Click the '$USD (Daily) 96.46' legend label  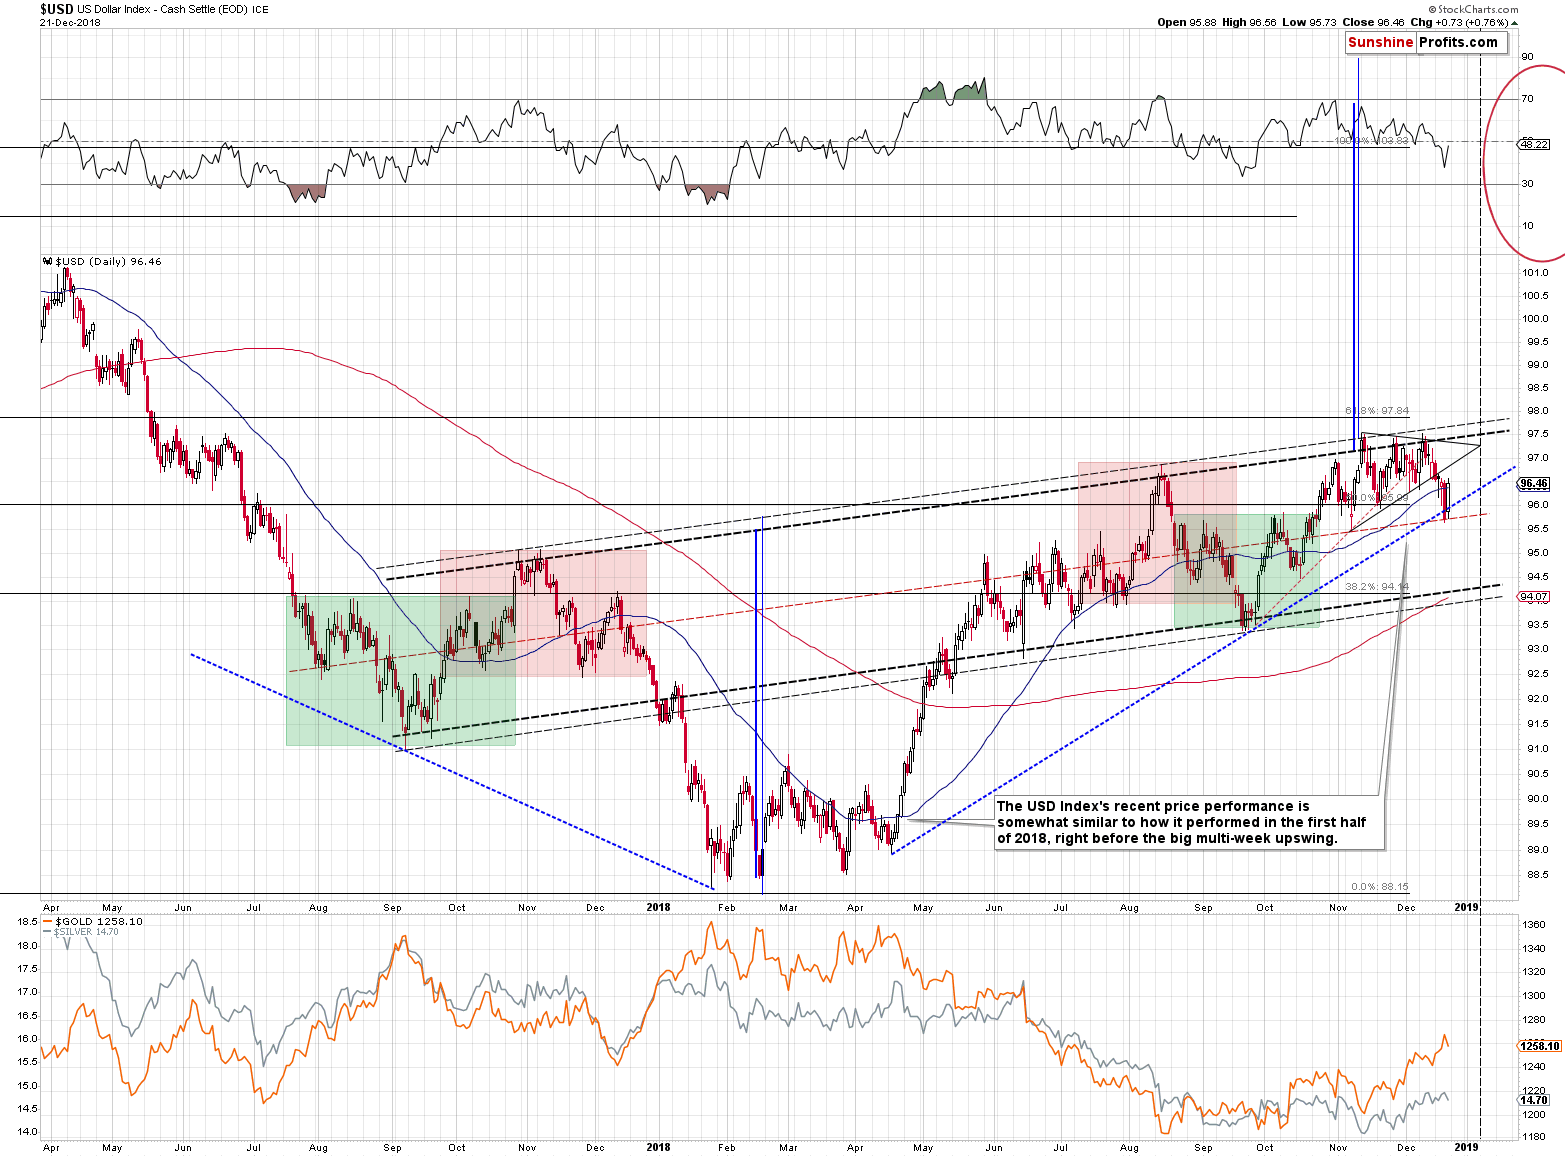(108, 262)
